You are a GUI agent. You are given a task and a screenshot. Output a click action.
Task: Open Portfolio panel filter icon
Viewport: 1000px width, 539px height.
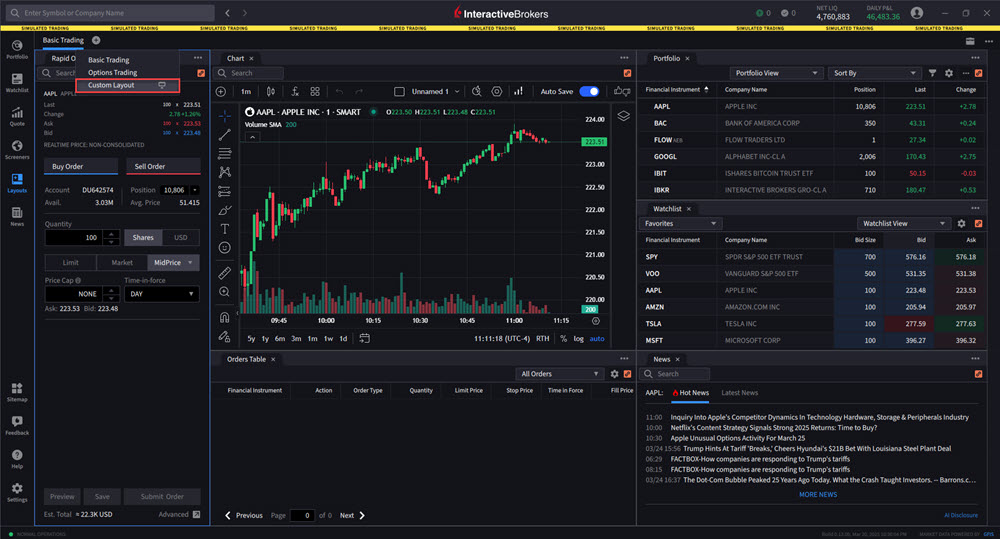click(x=932, y=73)
